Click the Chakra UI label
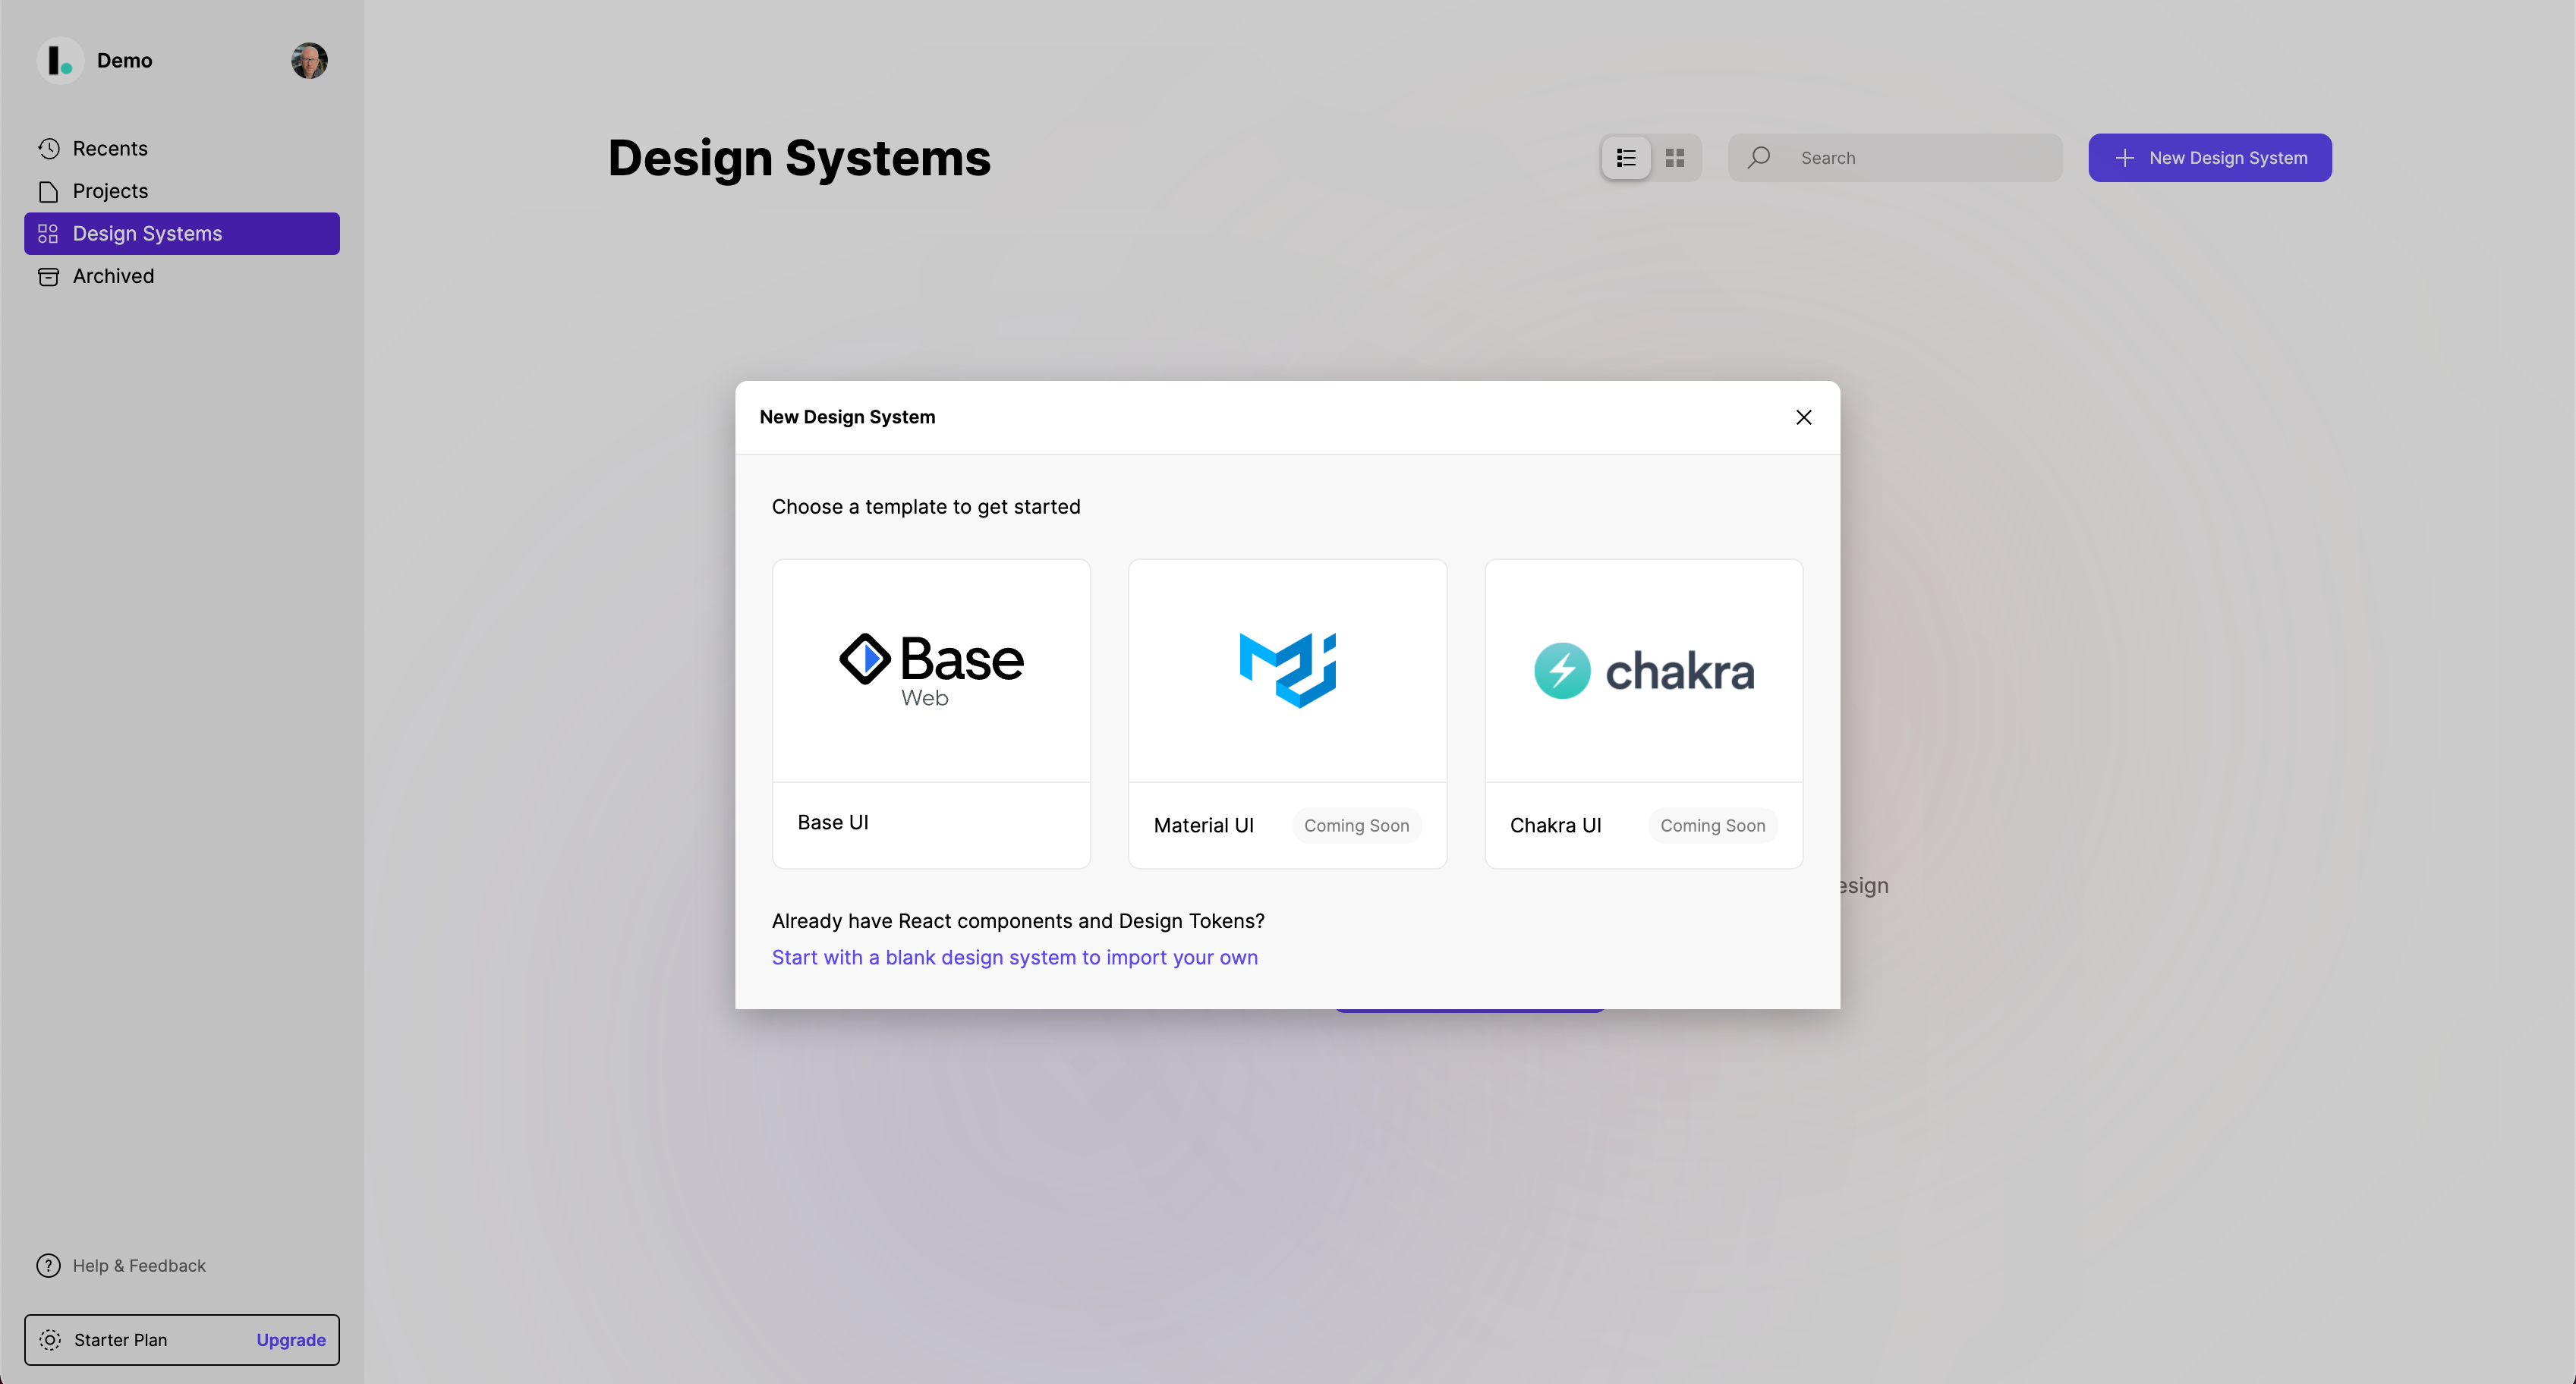The image size is (2576, 1384). coord(1555,825)
